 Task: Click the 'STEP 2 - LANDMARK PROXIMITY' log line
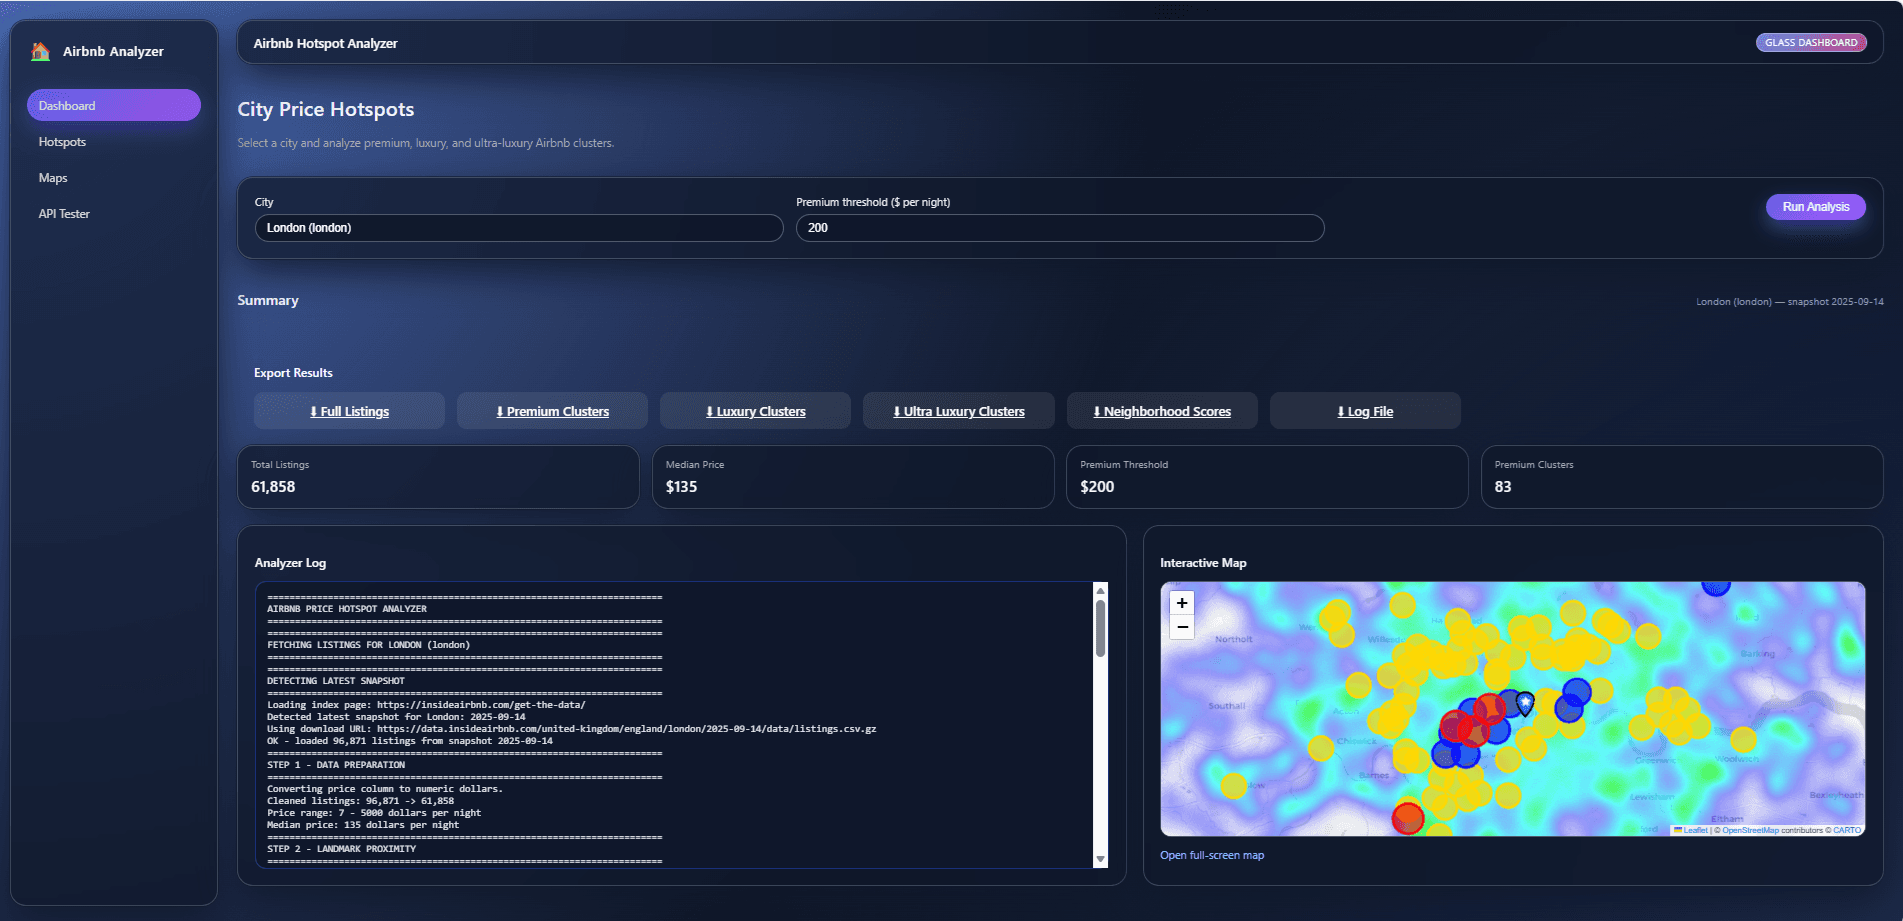pos(341,849)
